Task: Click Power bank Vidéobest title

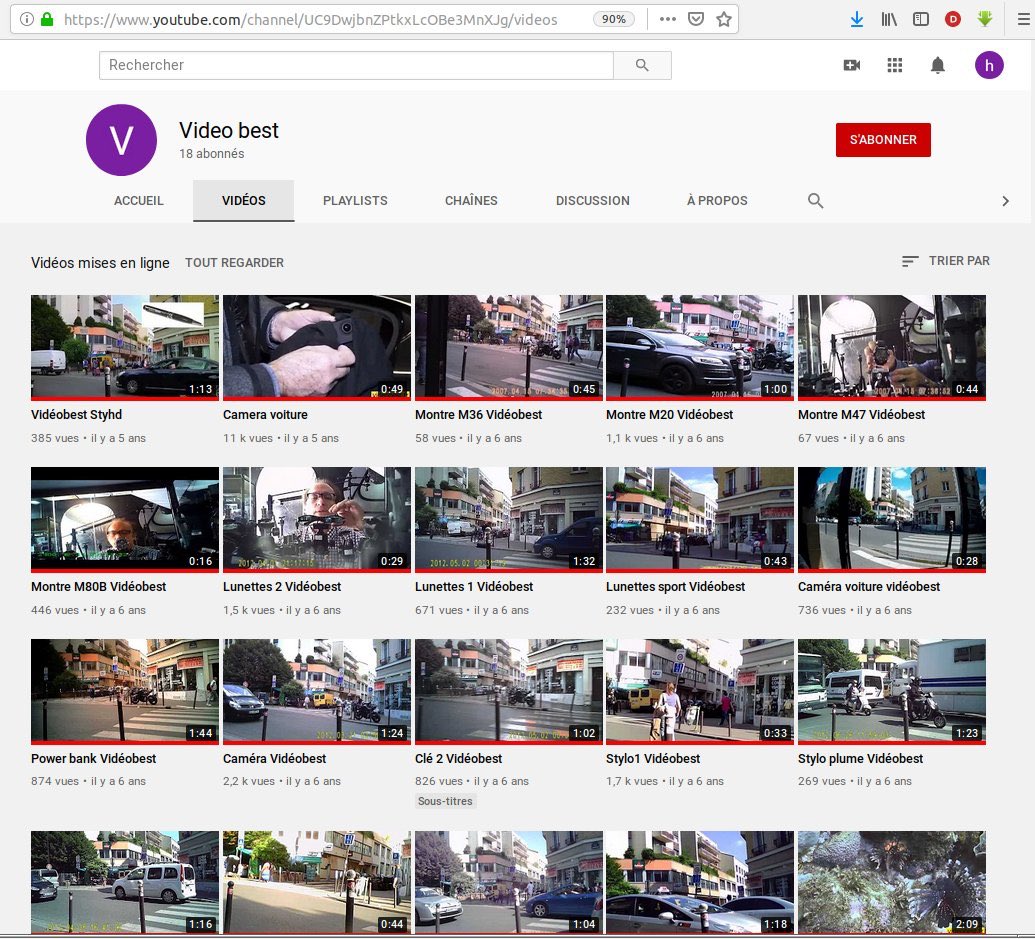Action: [x=94, y=759]
